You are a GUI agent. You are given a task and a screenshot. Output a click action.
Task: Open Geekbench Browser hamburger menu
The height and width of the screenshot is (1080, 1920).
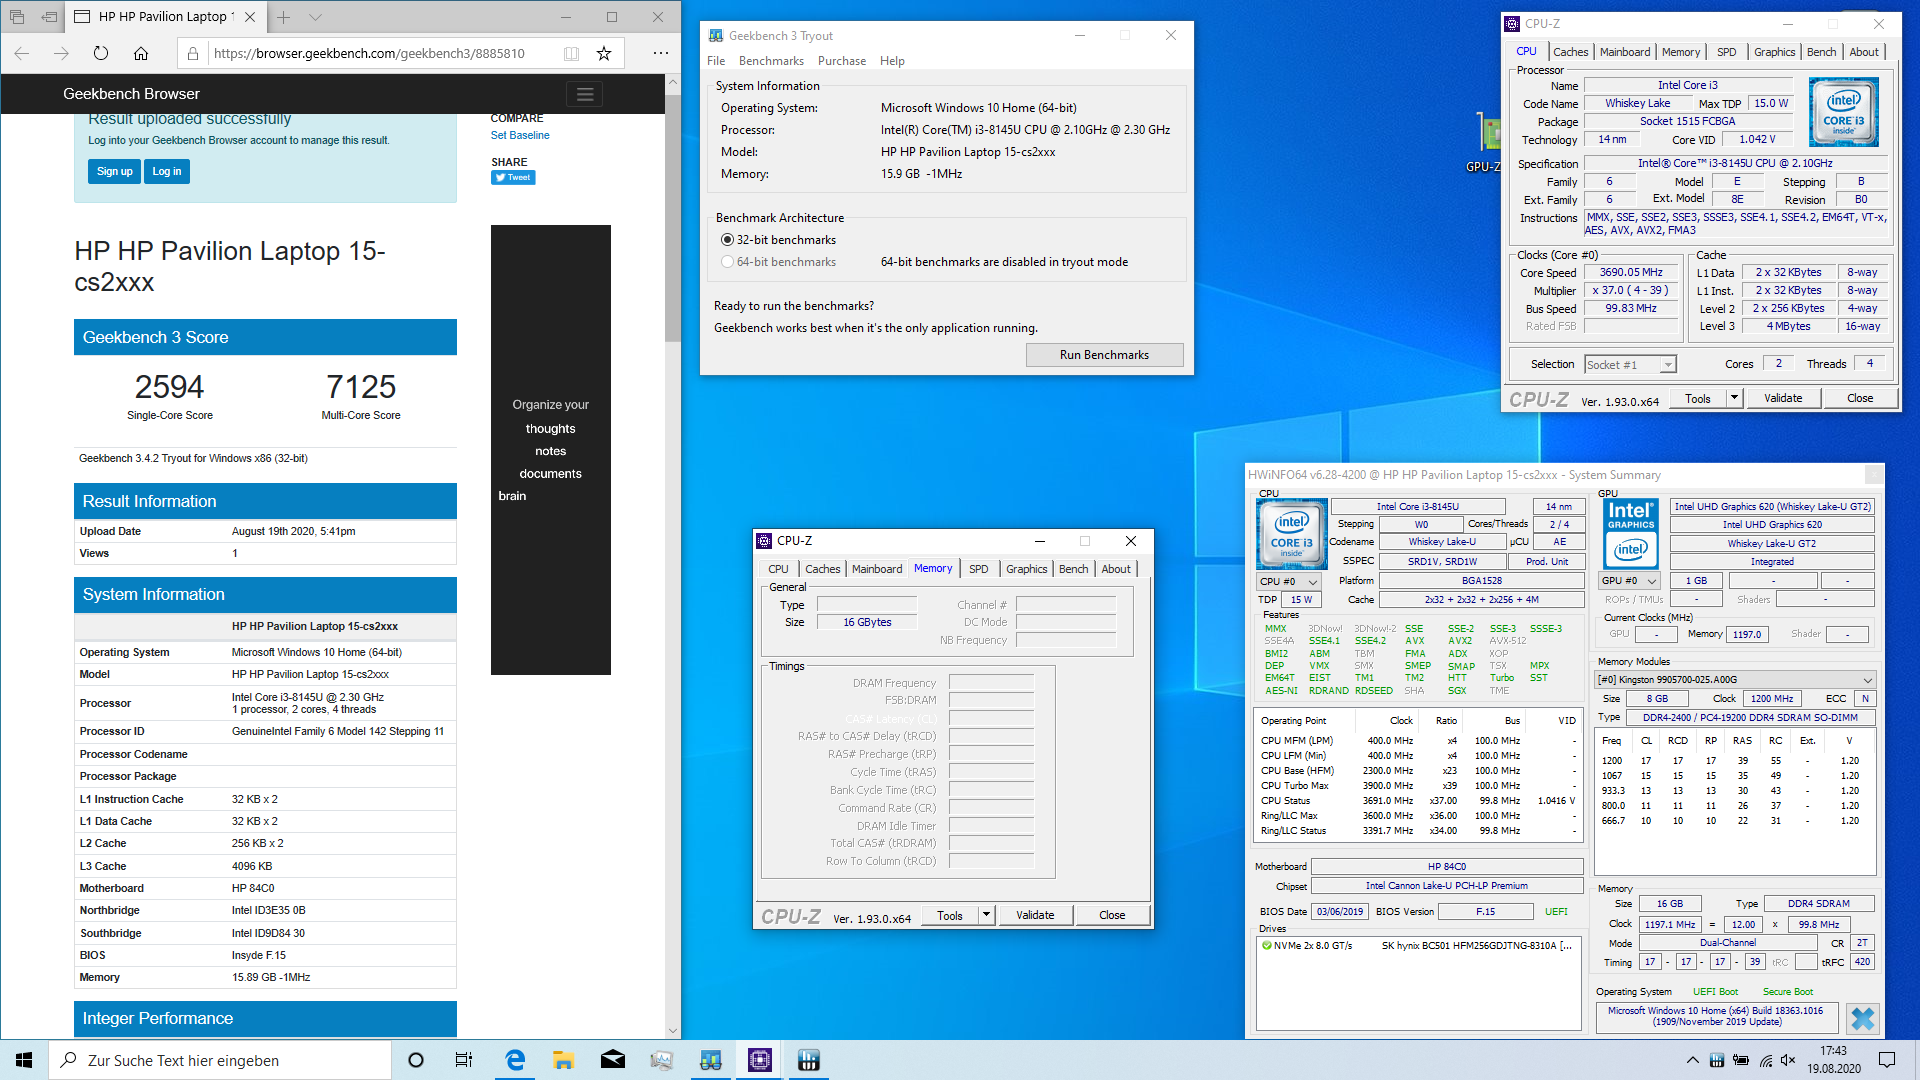(585, 94)
